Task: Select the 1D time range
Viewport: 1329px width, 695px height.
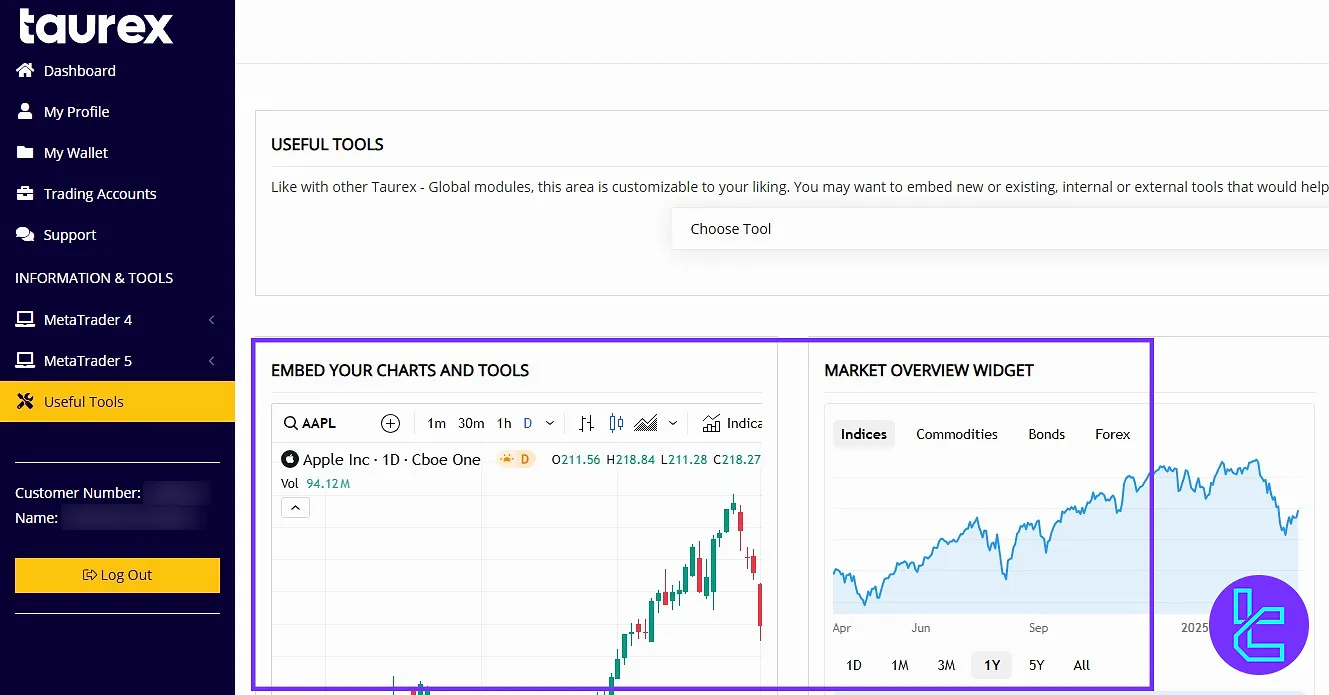Action: point(854,665)
